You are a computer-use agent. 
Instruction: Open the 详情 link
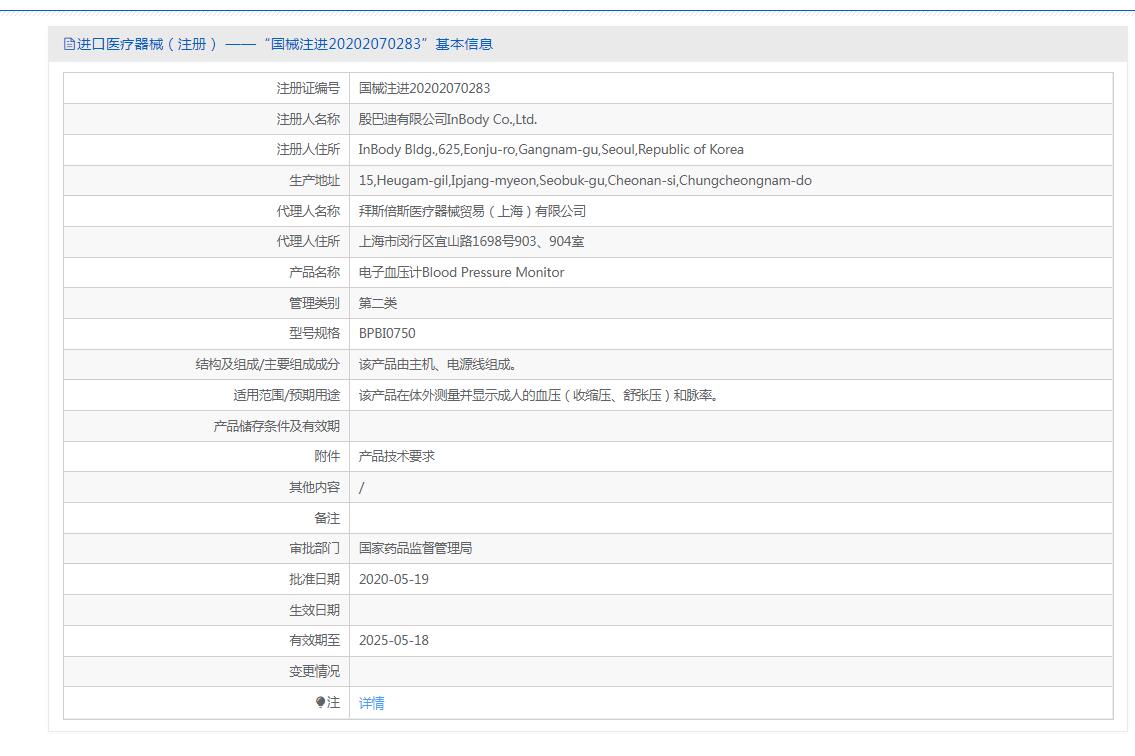click(x=371, y=704)
